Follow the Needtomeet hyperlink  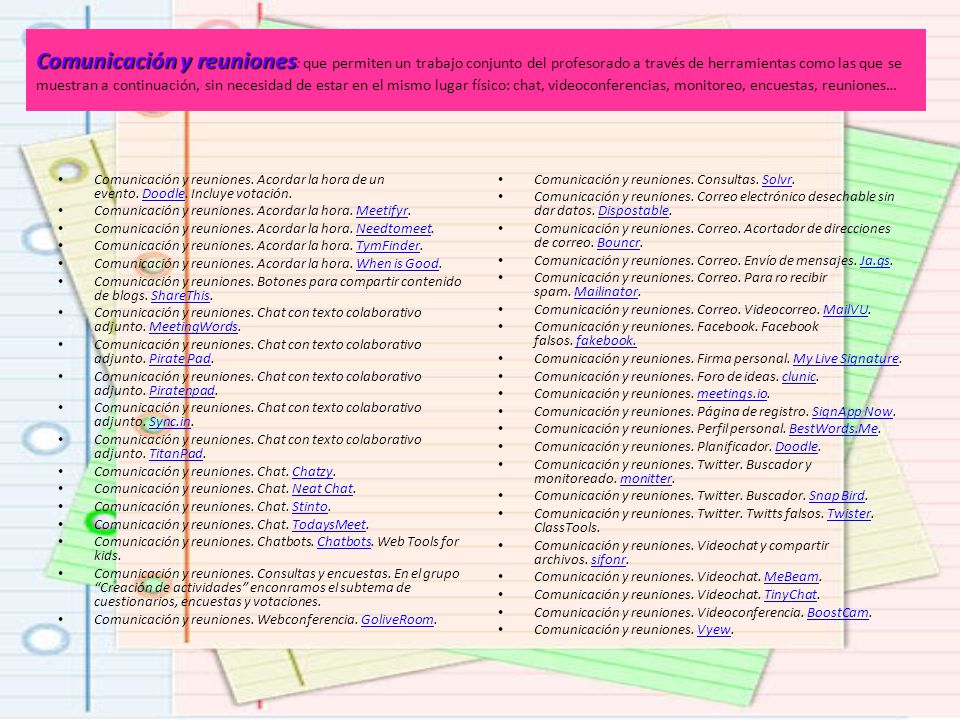pos(394,228)
